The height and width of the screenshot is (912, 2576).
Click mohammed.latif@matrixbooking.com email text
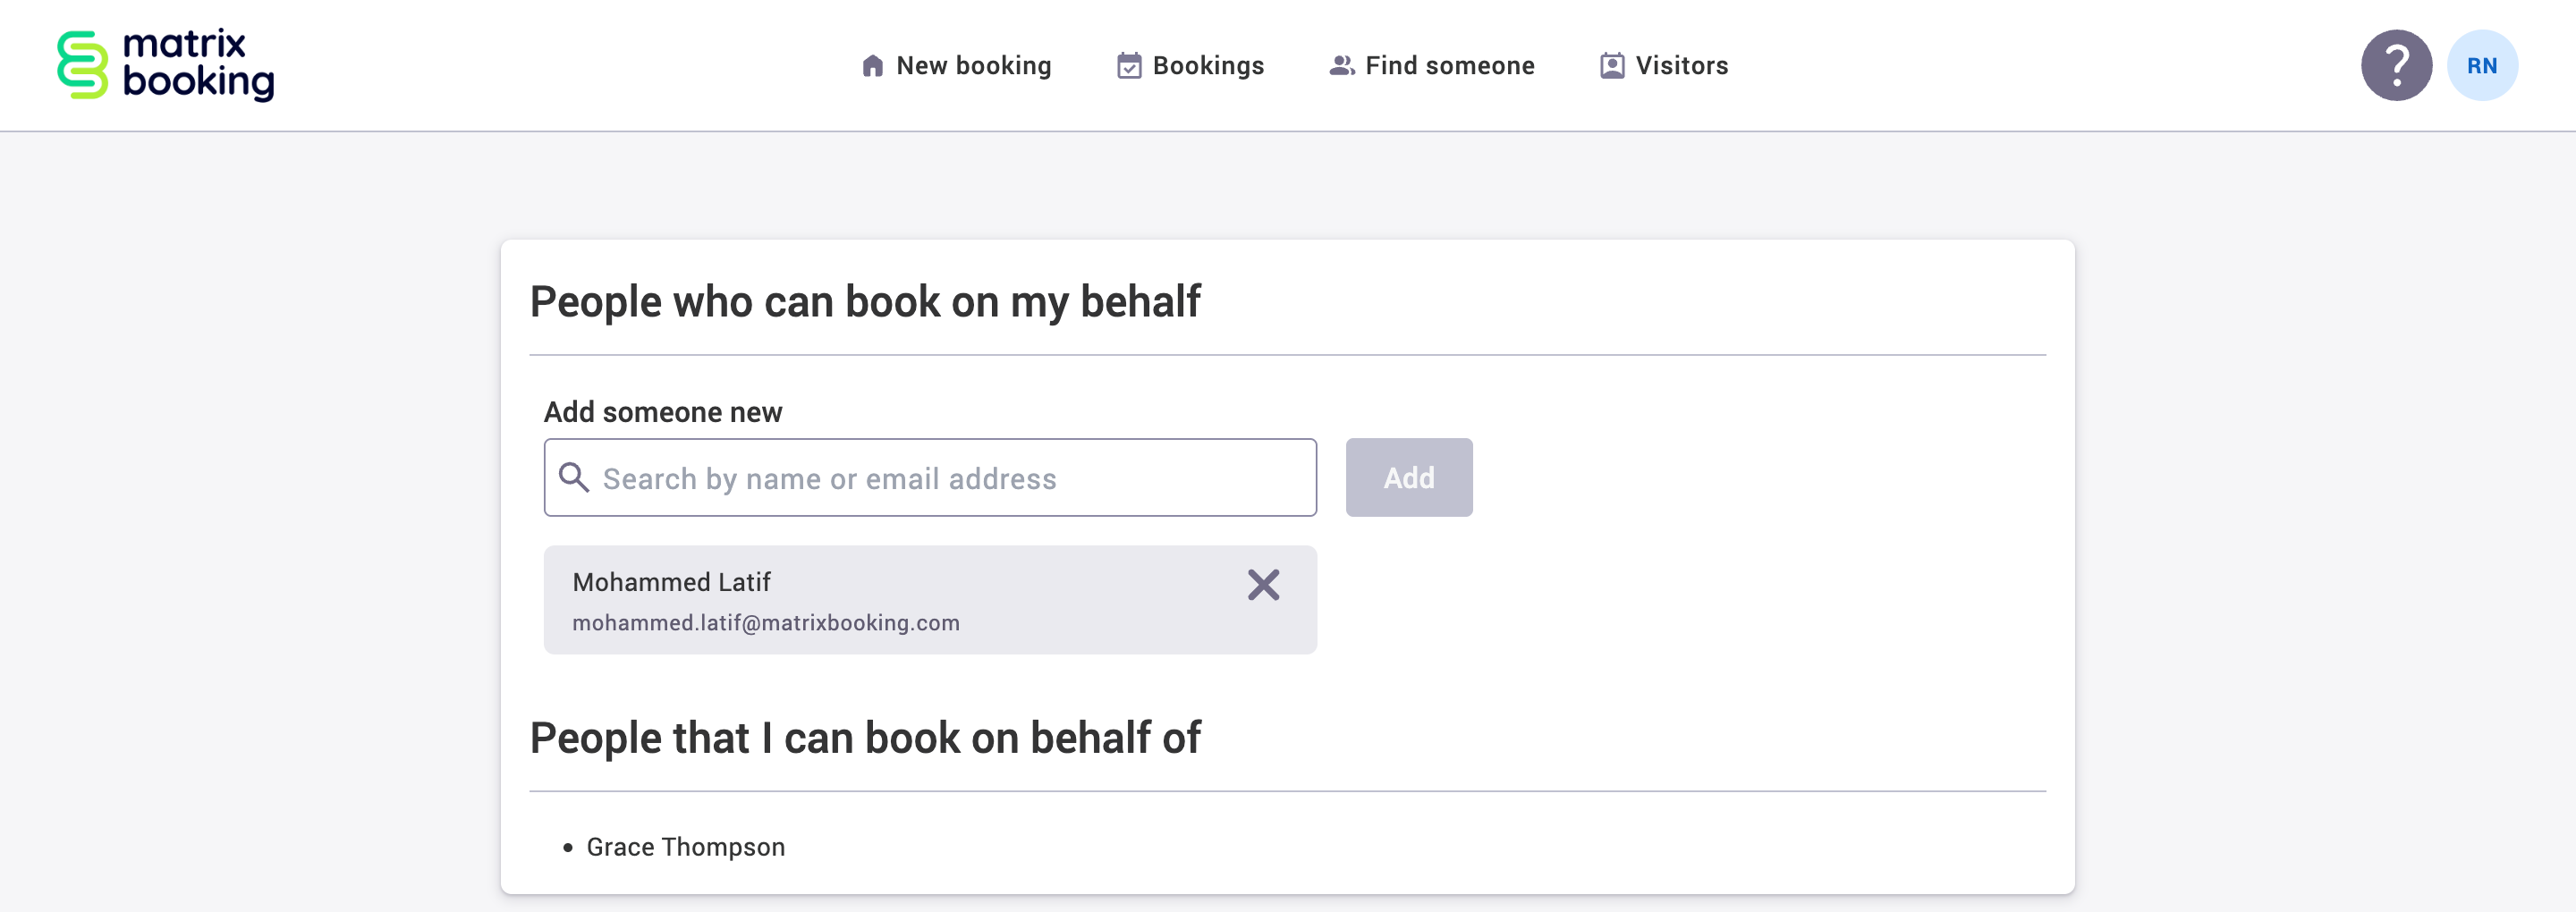765,621
